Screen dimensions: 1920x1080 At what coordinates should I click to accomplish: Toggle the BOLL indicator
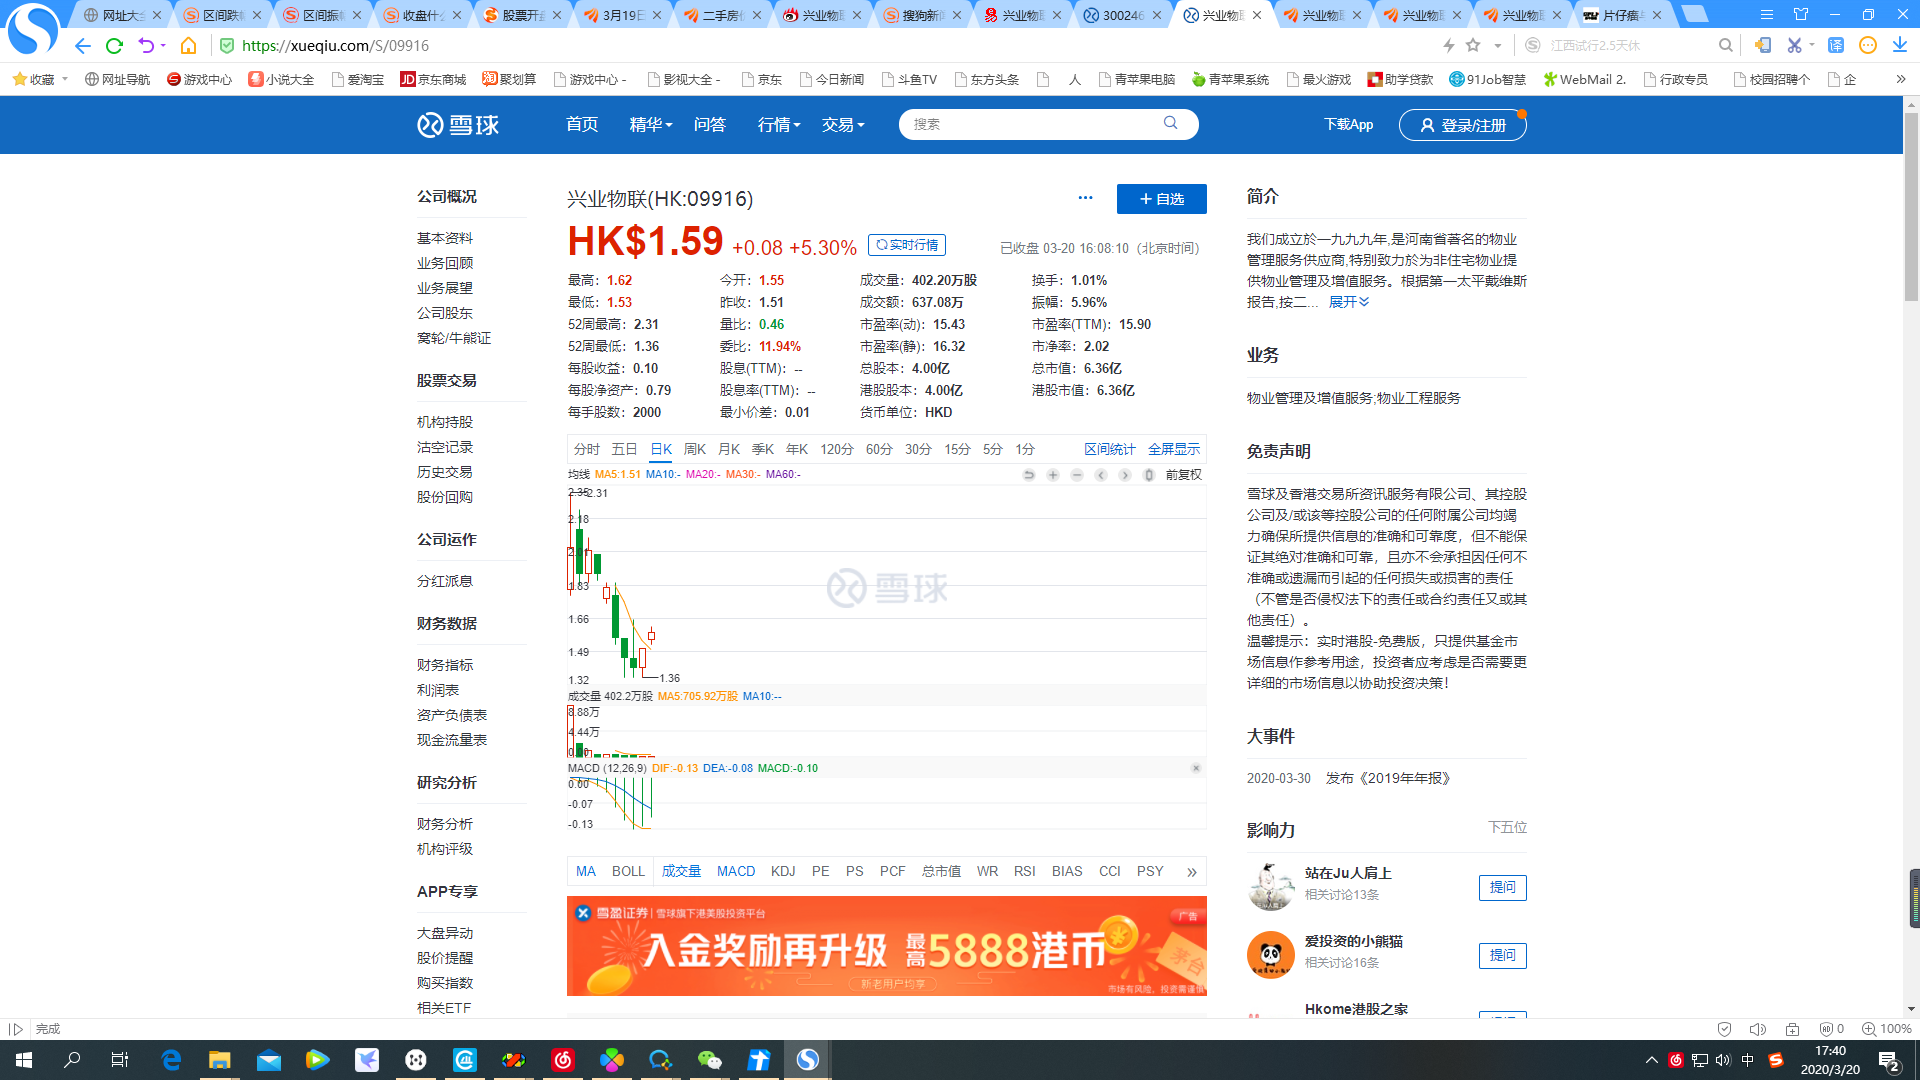pos(628,871)
